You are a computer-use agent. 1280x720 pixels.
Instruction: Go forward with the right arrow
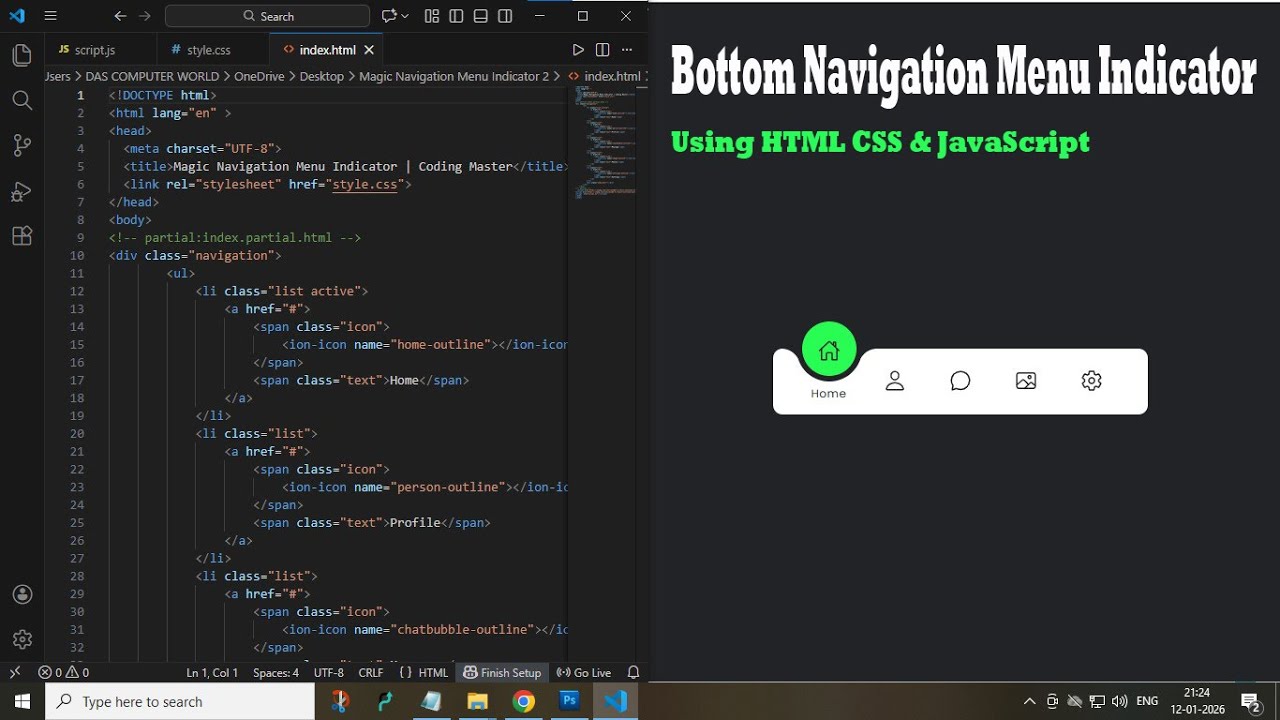[145, 16]
